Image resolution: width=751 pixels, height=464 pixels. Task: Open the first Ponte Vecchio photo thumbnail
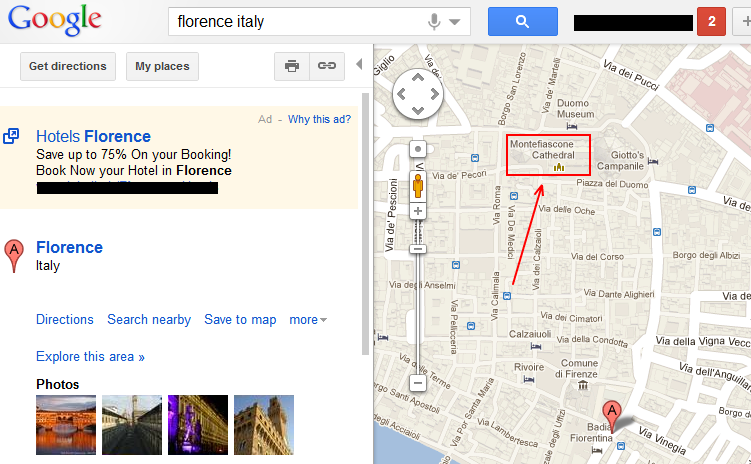(66, 425)
